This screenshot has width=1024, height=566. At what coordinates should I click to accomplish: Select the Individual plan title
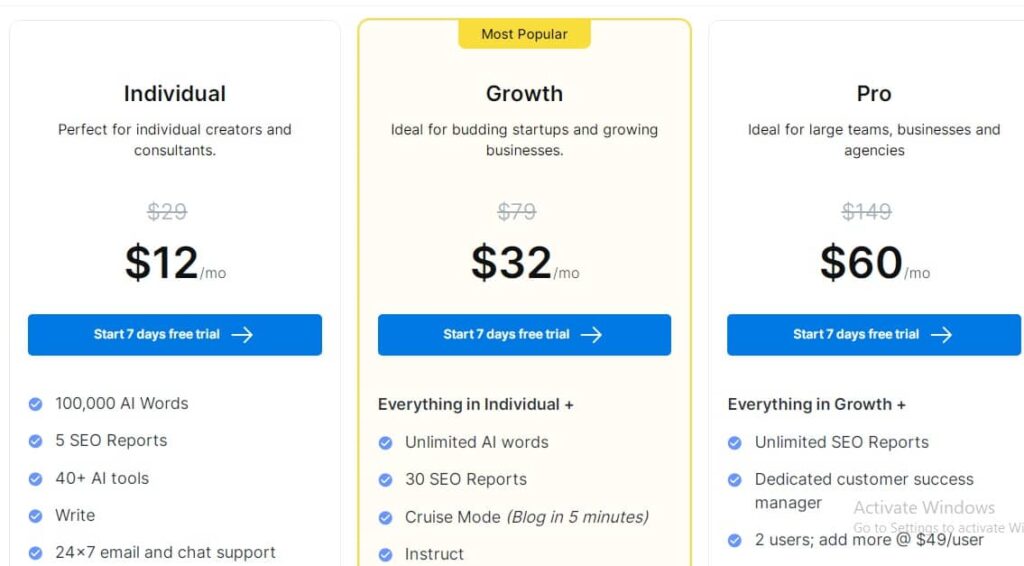(x=175, y=94)
